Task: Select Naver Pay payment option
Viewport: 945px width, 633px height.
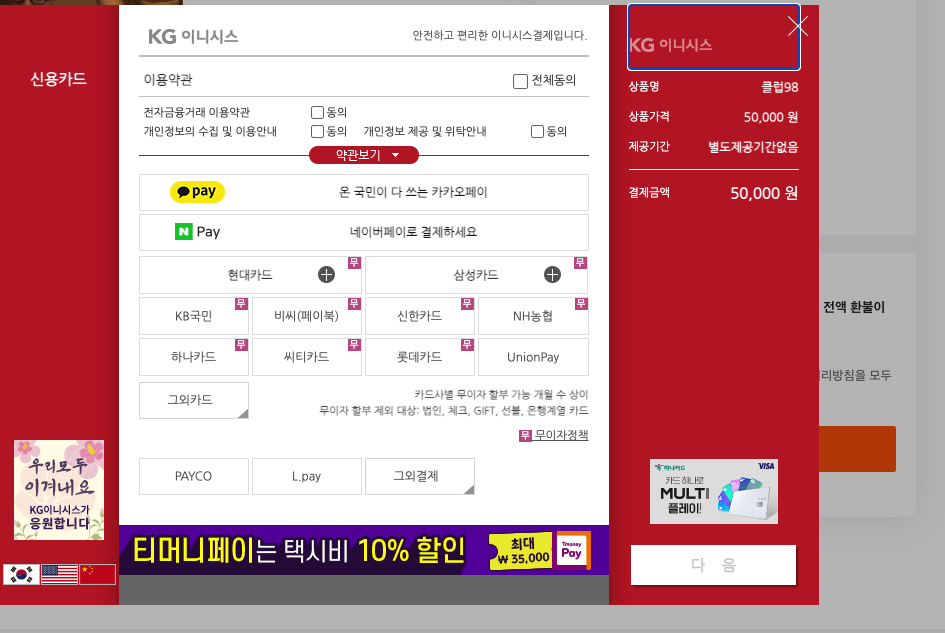Action: (x=364, y=232)
